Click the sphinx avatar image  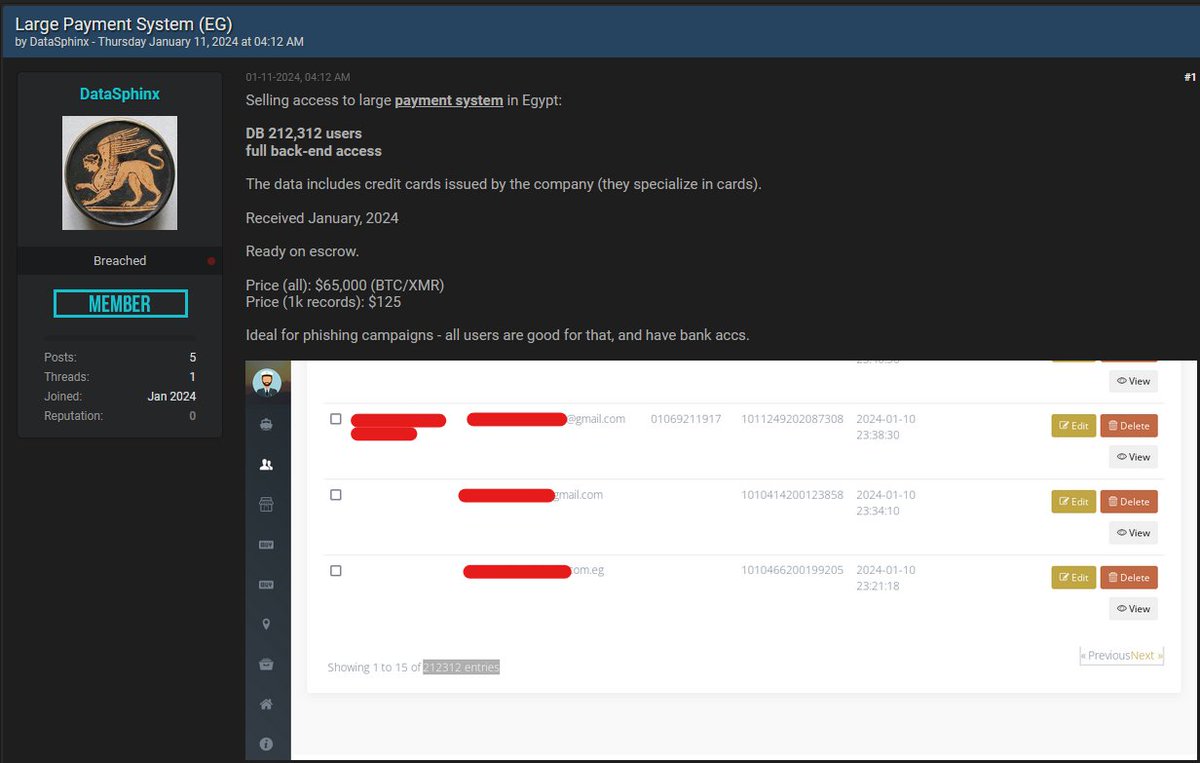pyautogui.click(x=120, y=173)
